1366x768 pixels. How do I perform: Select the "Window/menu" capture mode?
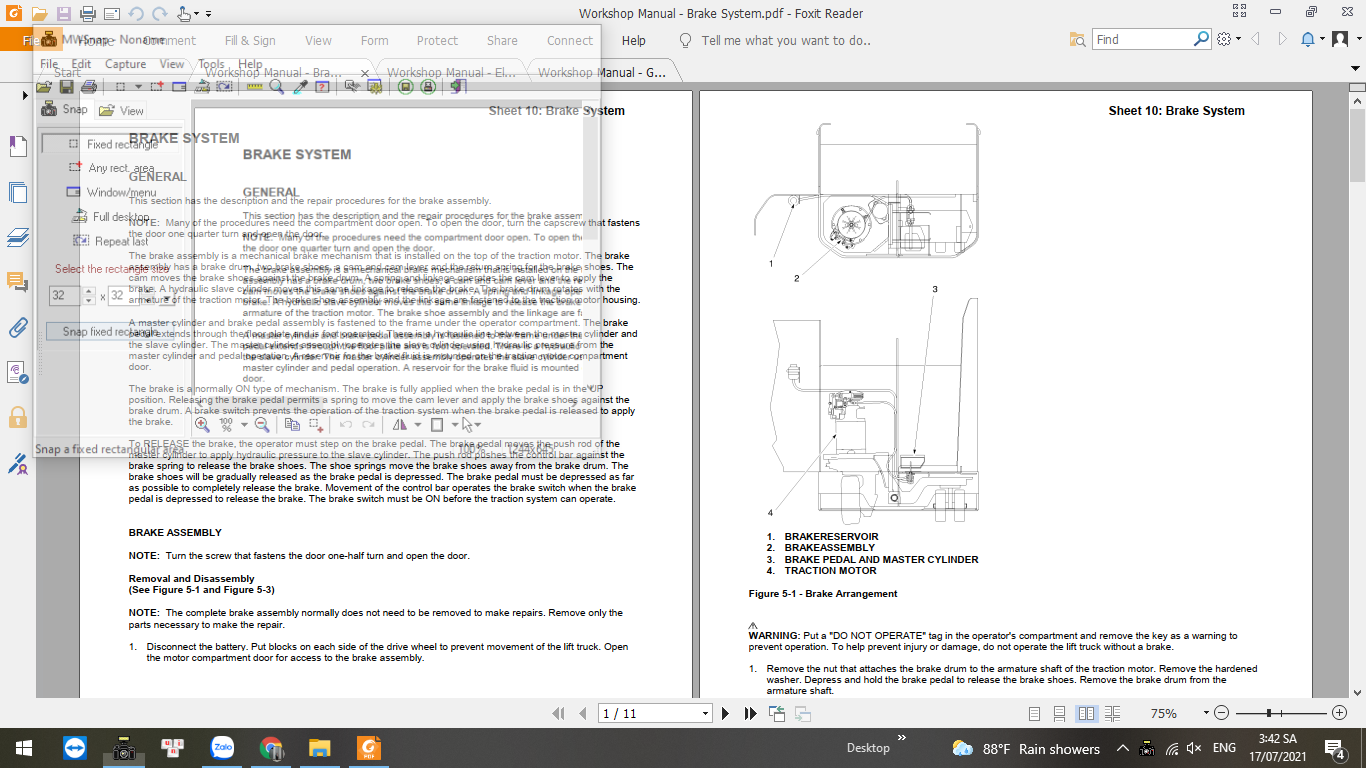(121, 192)
